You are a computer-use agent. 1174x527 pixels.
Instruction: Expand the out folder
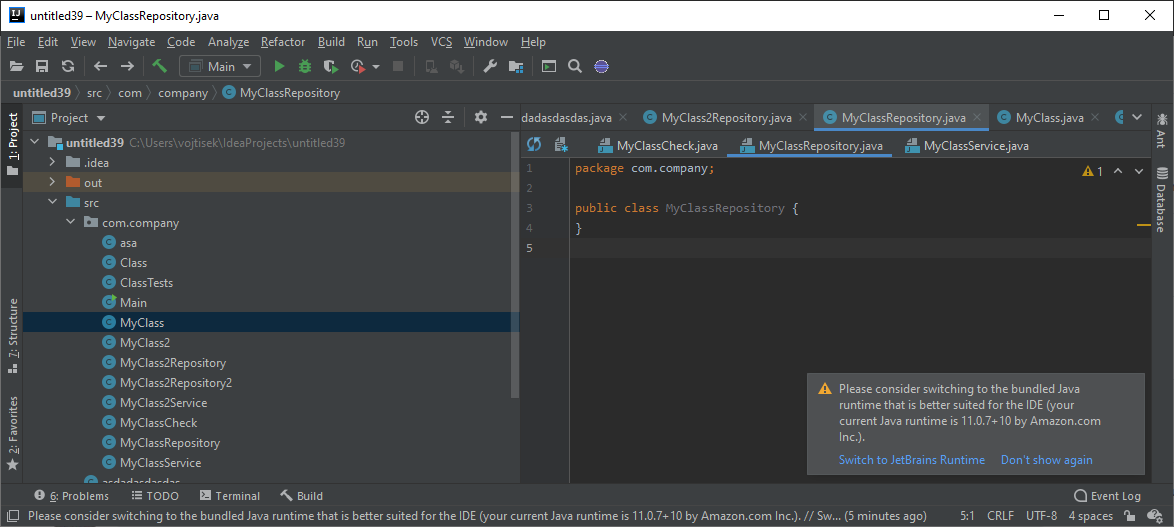(x=52, y=183)
